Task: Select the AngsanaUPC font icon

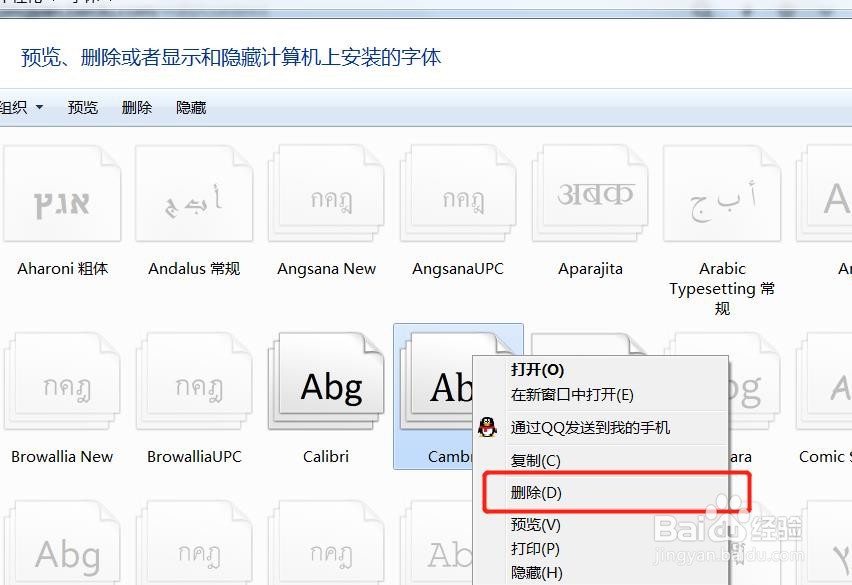Action: click(x=458, y=193)
